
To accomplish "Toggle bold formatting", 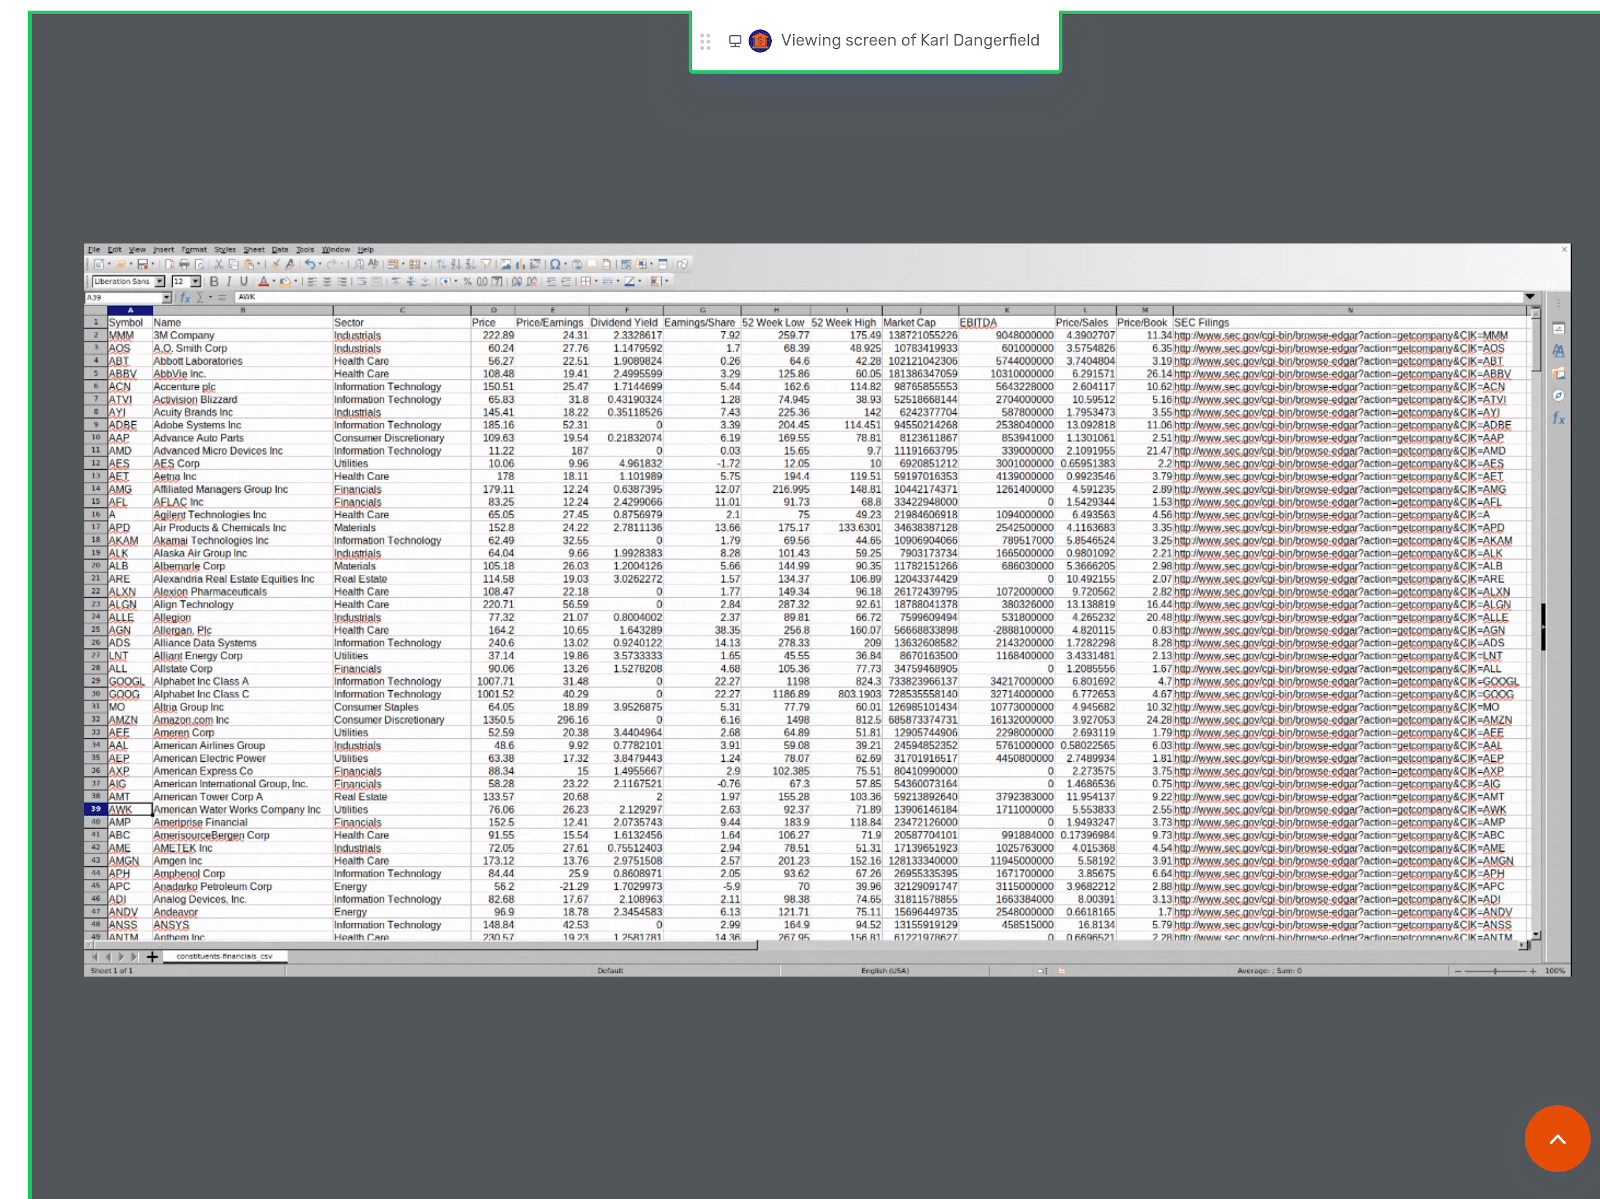I will (216, 282).
